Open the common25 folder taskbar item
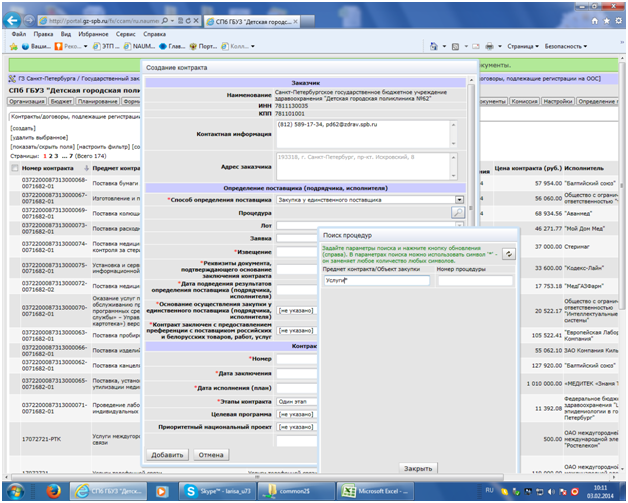The height and width of the screenshot is (503, 628). 296,491
